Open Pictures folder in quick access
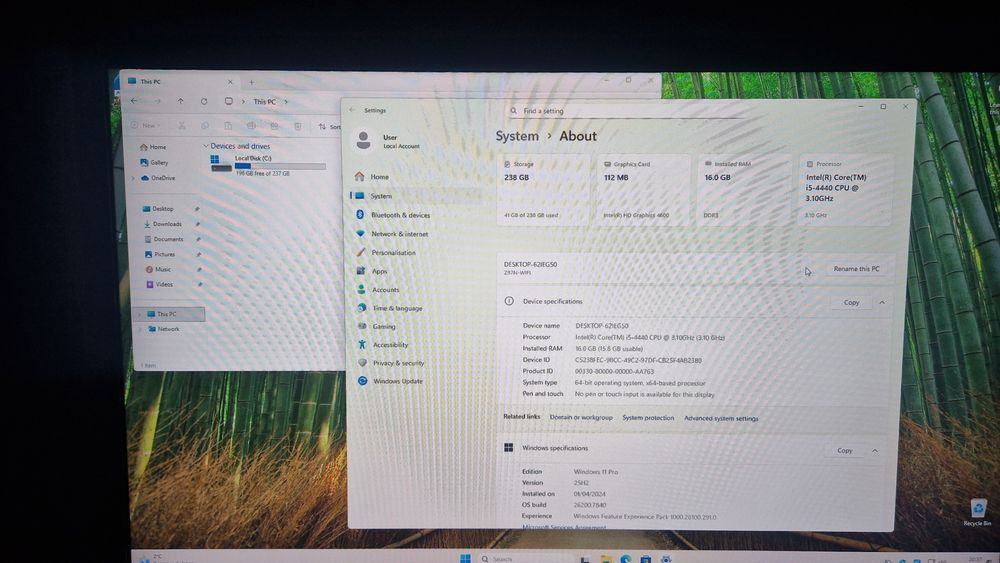The height and width of the screenshot is (563, 1000). 160,254
